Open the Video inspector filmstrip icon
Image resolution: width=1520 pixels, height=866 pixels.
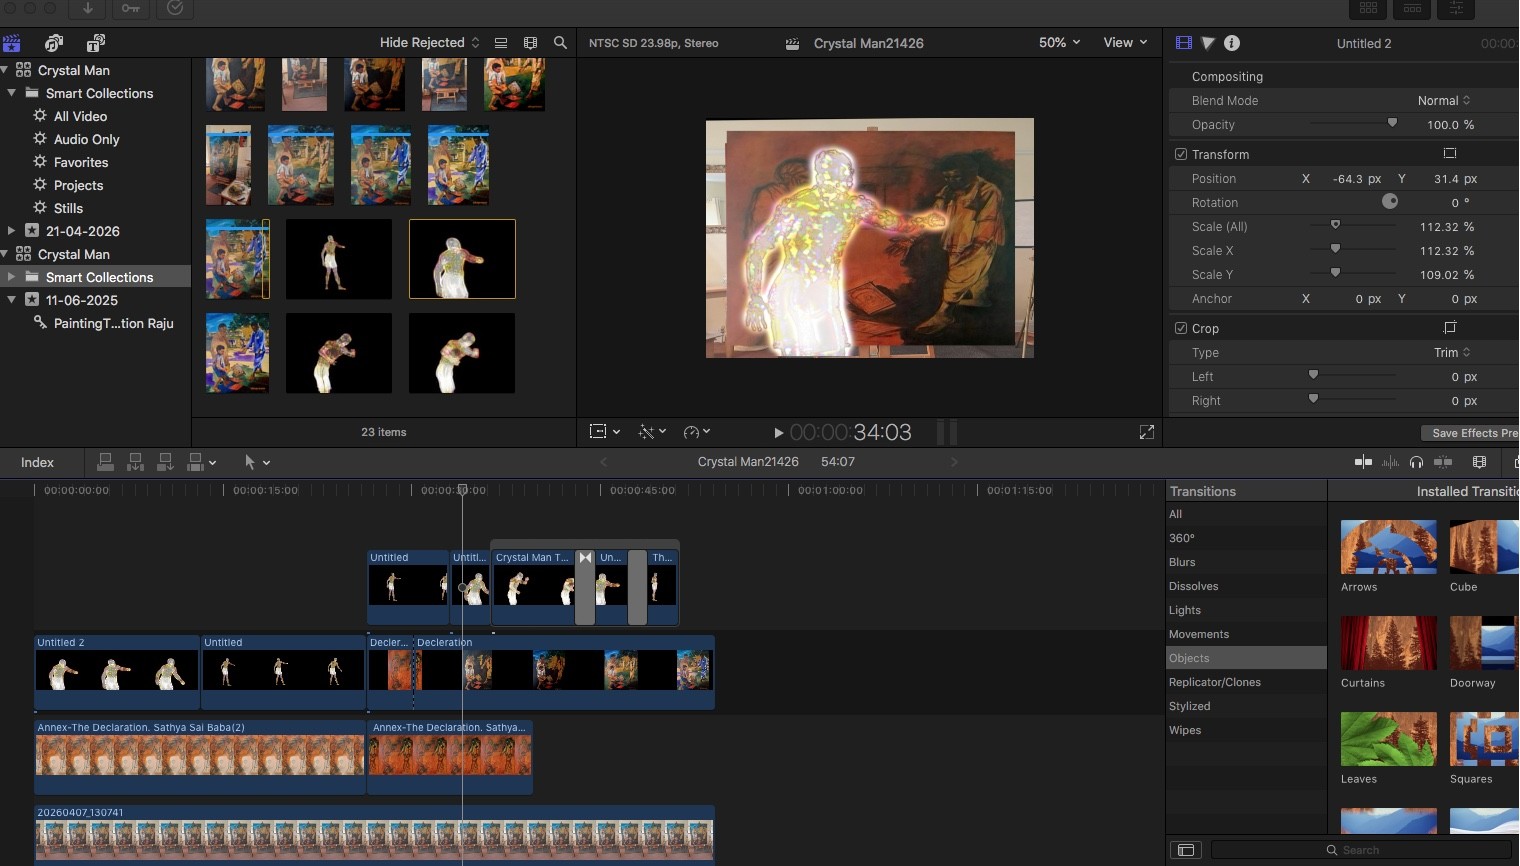[x=1184, y=43]
